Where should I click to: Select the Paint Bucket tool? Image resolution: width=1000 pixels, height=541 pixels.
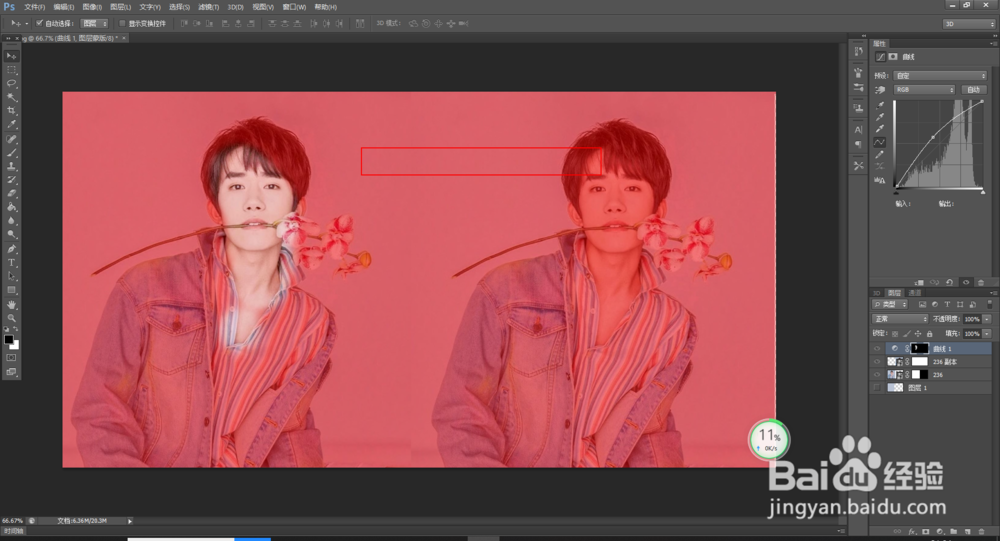[x=11, y=207]
